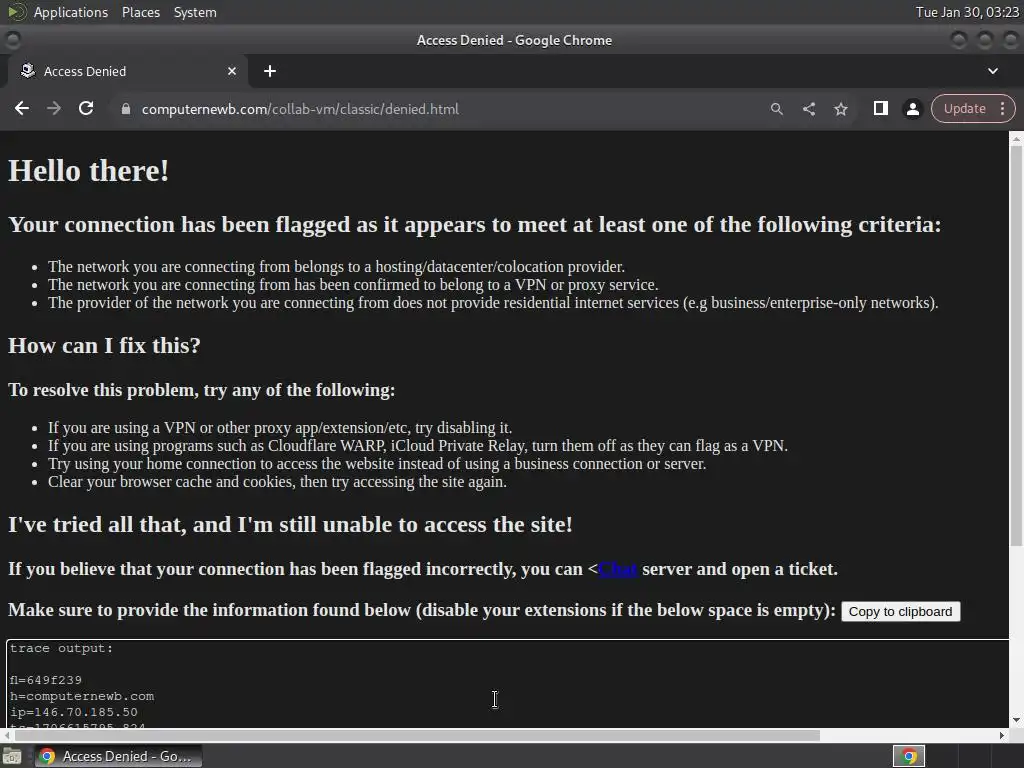Reload the Access Denied page
Image resolution: width=1024 pixels, height=768 pixels.
[86, 108]
